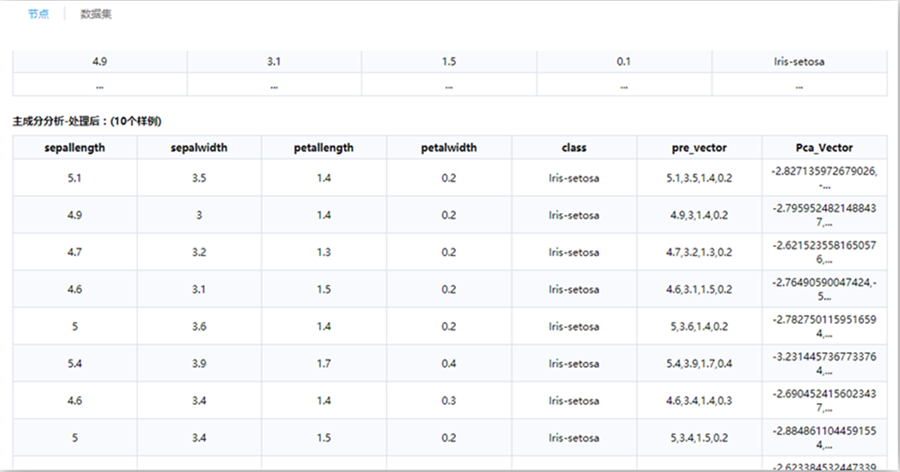Screen dimensions: 900x472
Task: Click the class column header
Action: click(574, 148)
